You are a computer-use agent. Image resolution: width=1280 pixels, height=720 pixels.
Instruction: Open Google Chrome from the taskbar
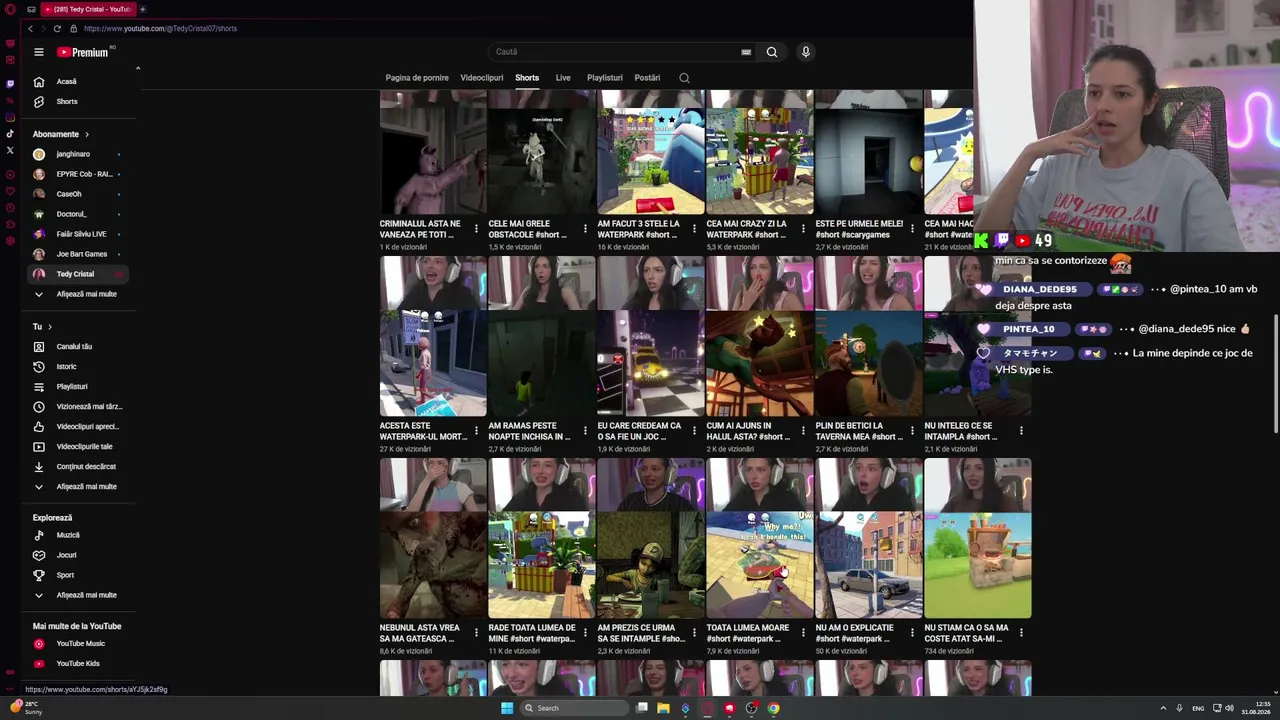coord(773,708)
